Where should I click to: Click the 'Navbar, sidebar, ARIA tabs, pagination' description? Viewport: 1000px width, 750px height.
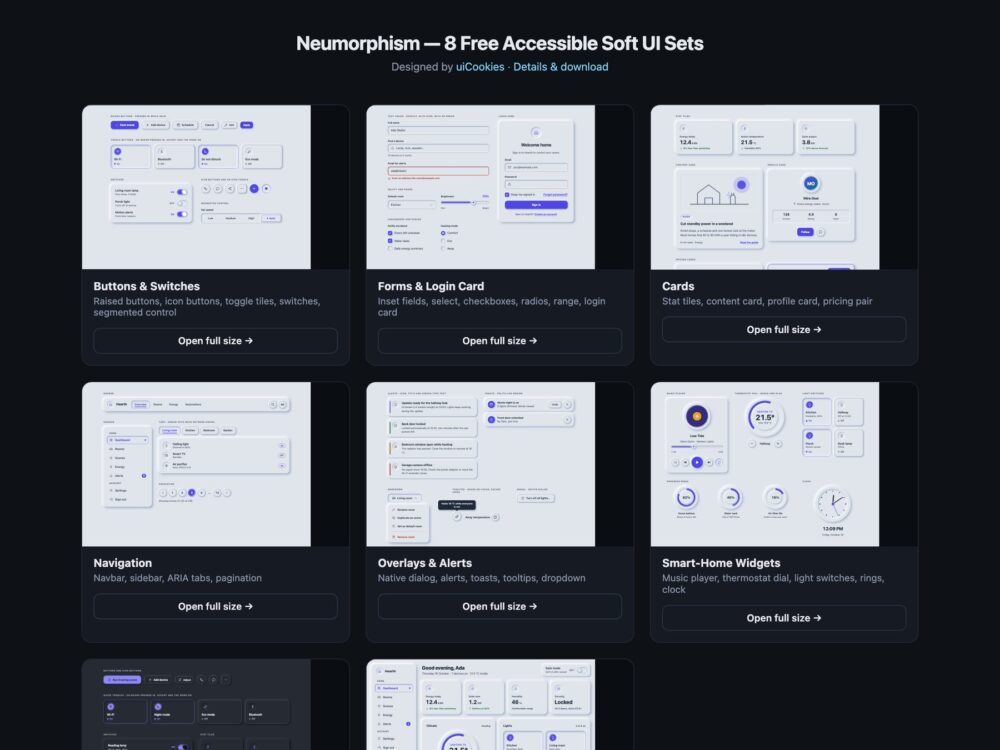click(178, 578)
